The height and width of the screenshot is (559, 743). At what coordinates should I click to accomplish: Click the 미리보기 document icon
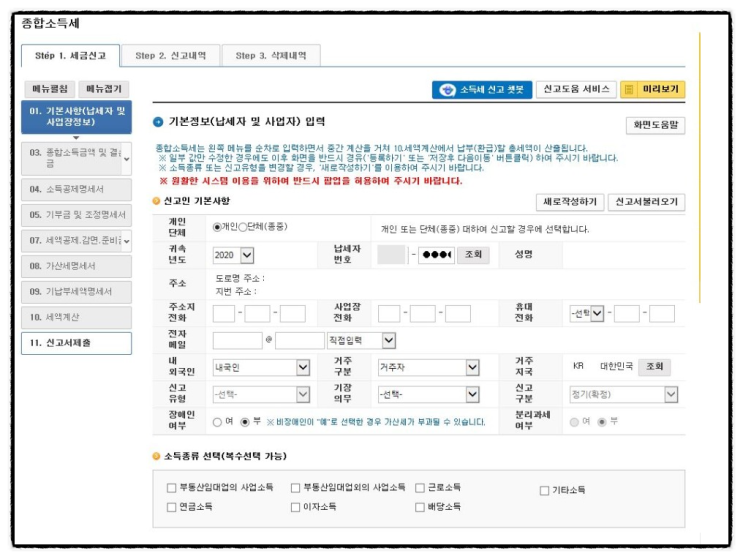(629, 90)
